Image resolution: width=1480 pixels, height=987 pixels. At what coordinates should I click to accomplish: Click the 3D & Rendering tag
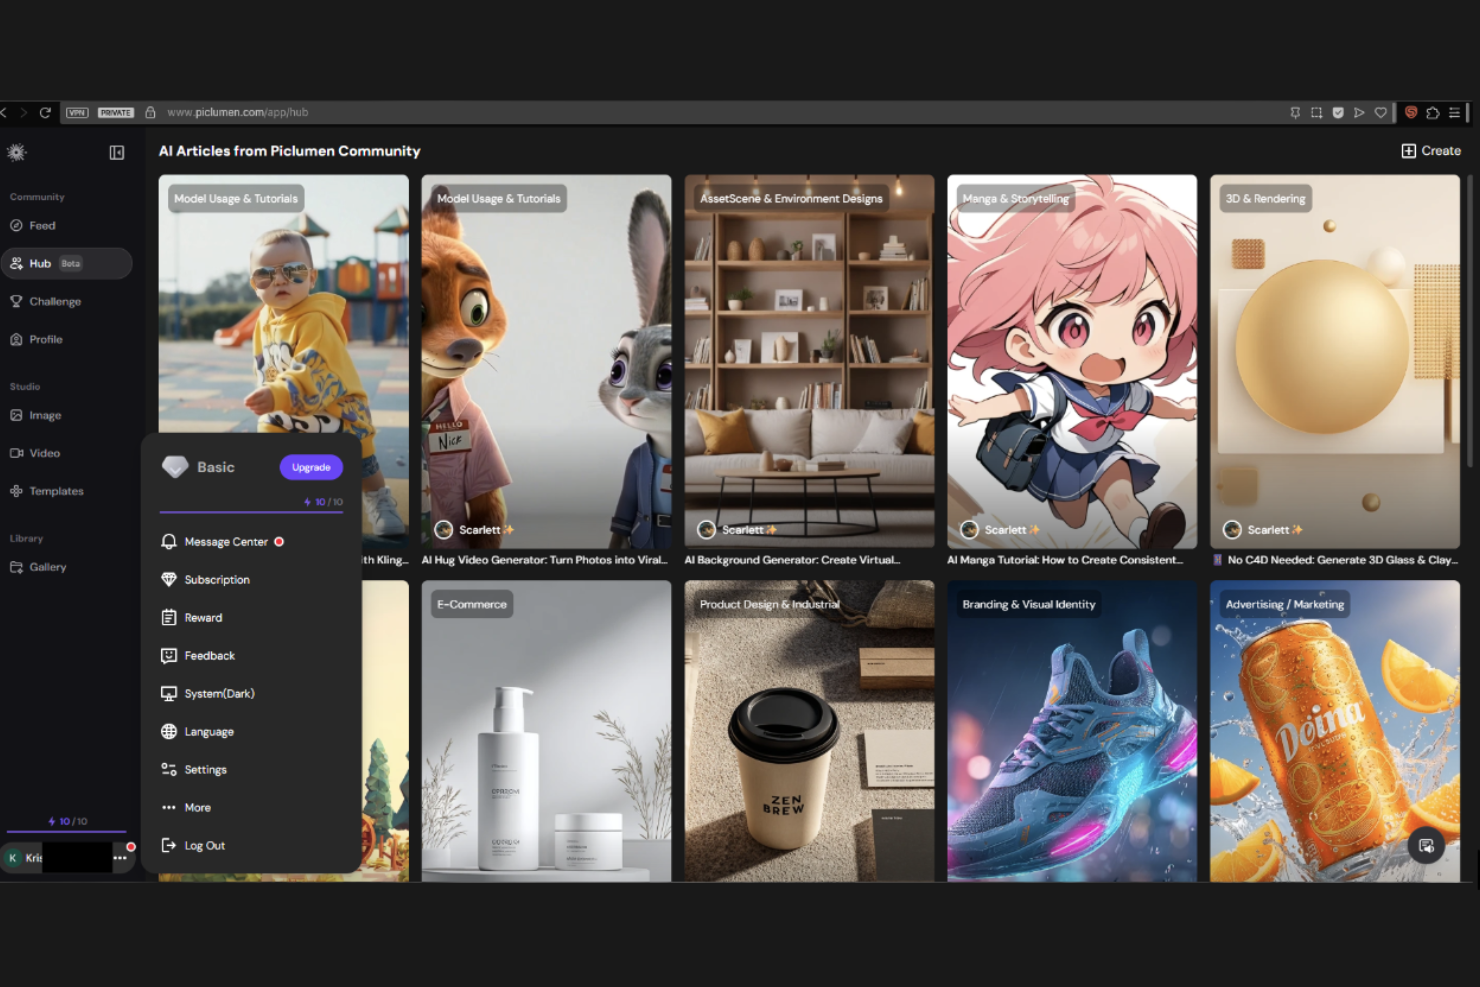coord(1265,199)
